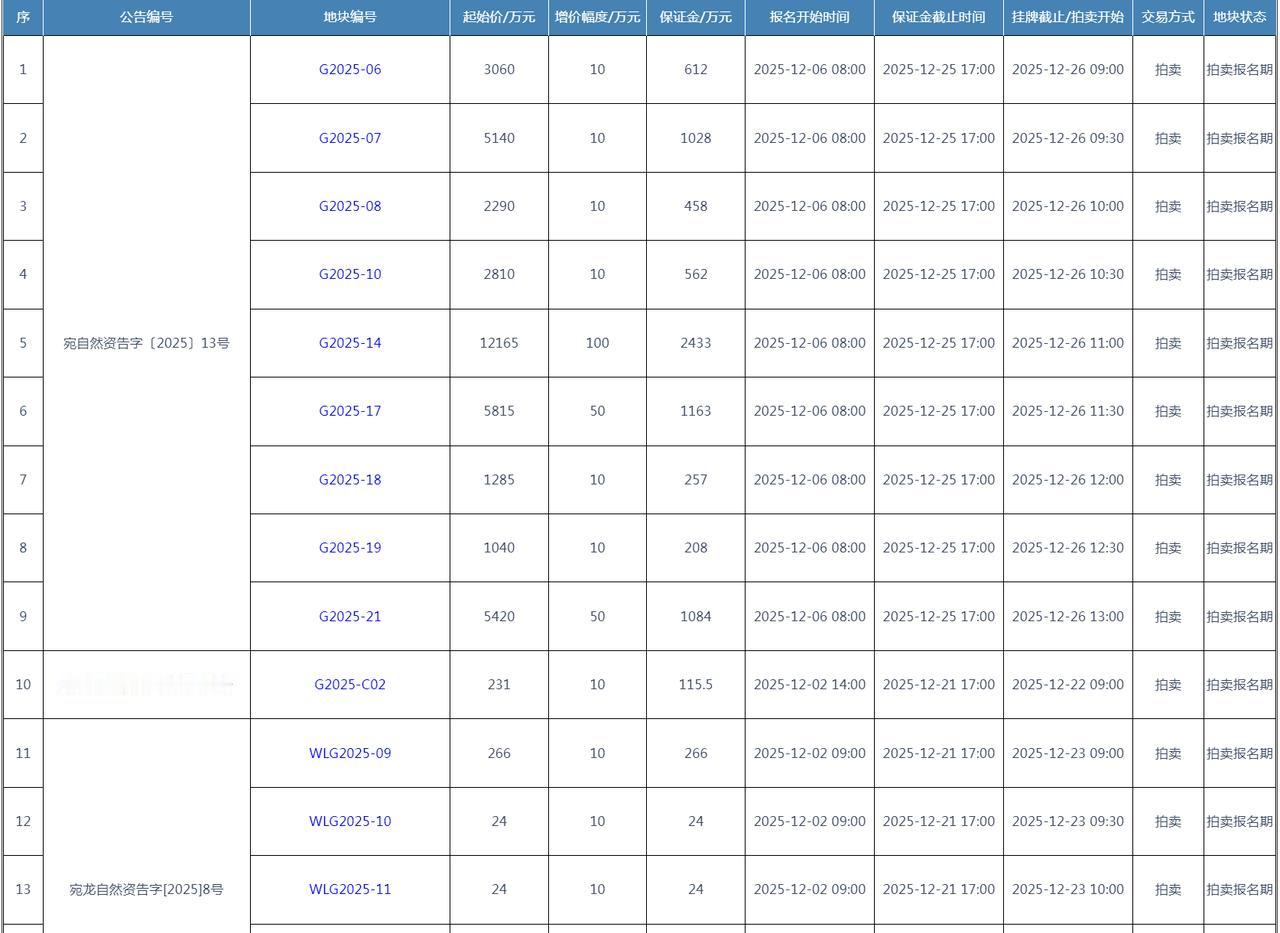This screenshot has width=1280, height=933.
Task: Open parcel G2025-10 details link
Action: tap(350, 274)
